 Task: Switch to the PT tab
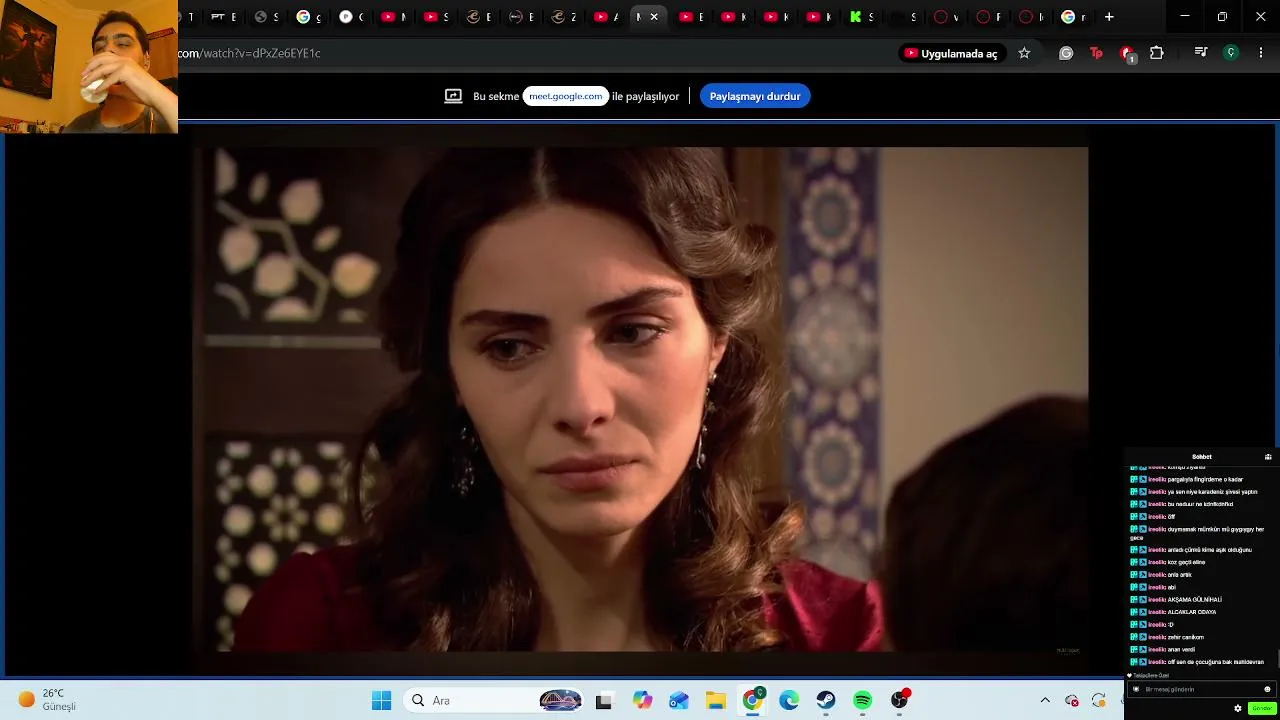223,17
